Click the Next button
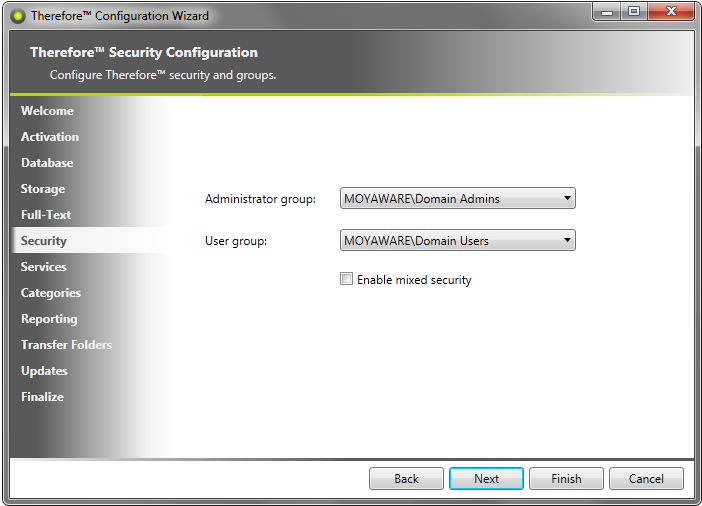The image size is (702, 506). pyautogui.click(x=486, y=479)
